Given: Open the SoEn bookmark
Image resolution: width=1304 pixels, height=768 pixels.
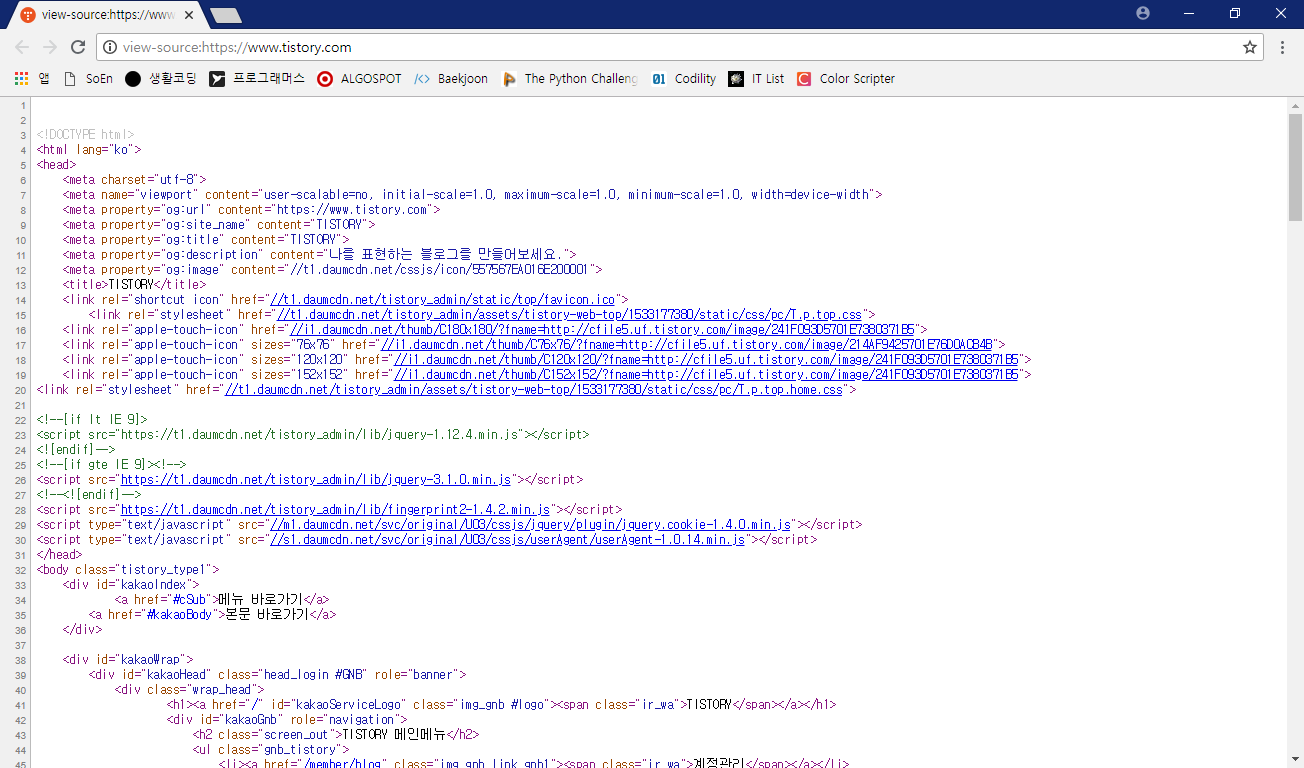Looking at the screenshot, I should (88, 78).
